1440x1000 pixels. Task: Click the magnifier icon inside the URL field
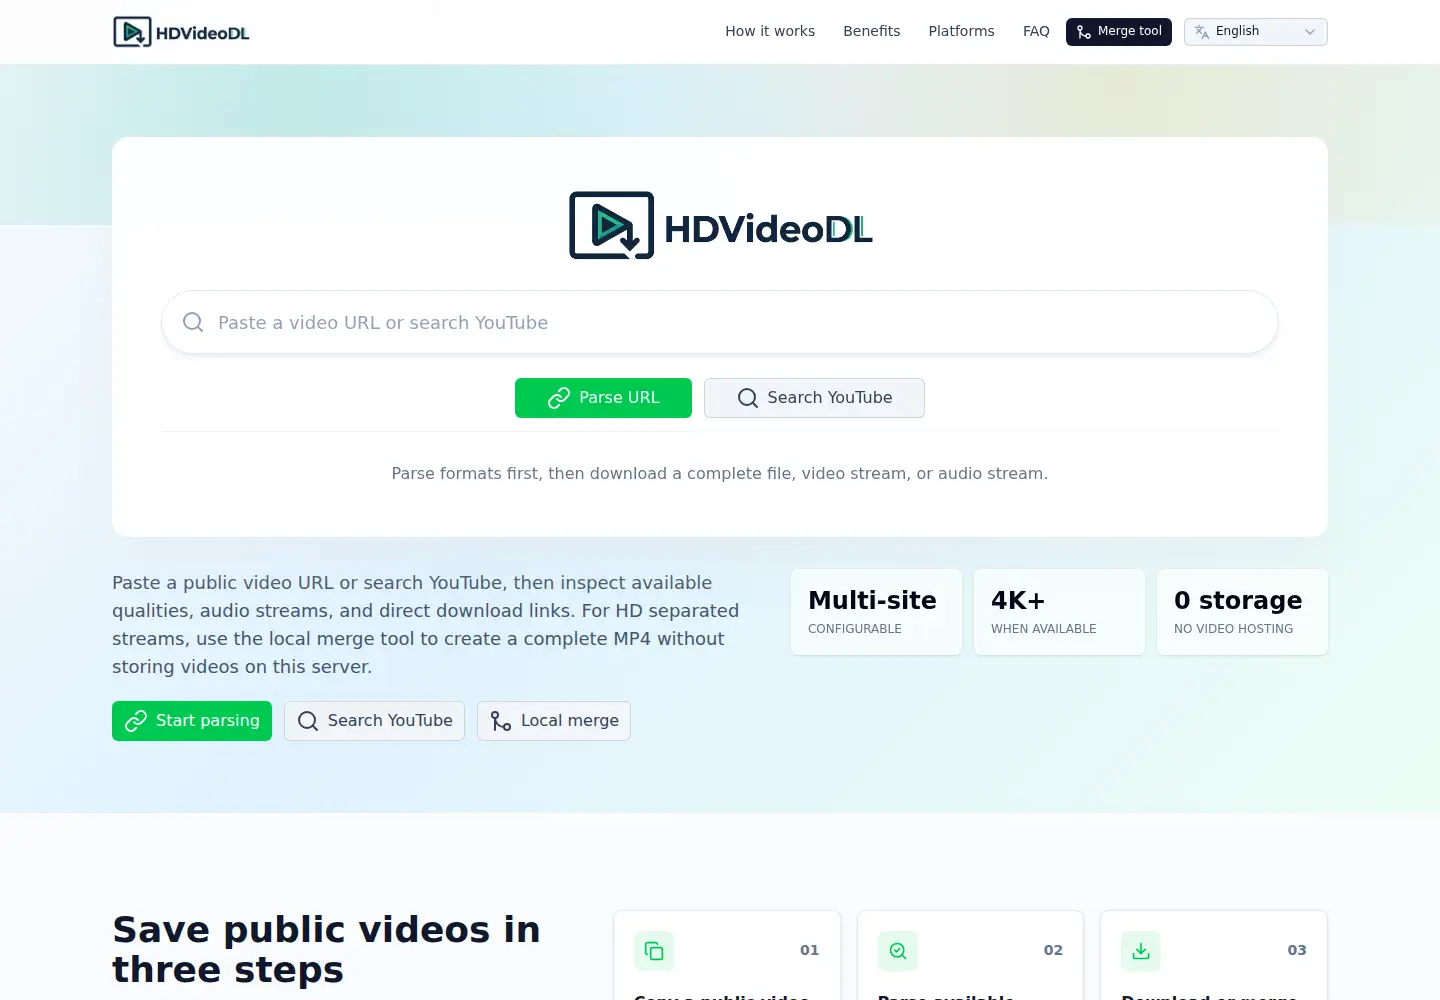[193, 322]
